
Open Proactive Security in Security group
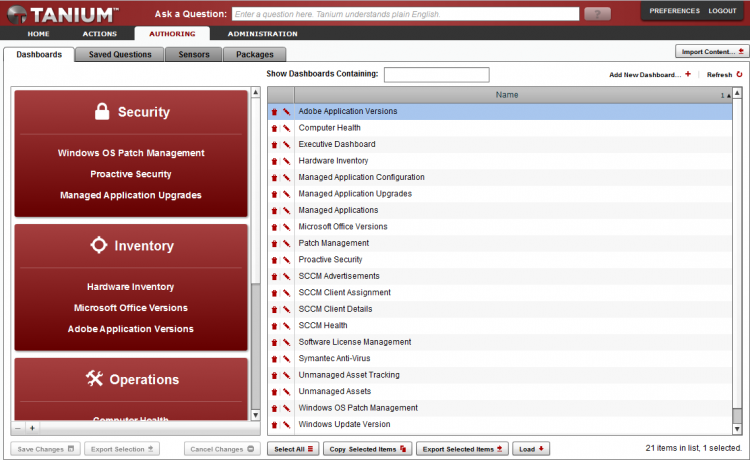click(x=131, y=174)
